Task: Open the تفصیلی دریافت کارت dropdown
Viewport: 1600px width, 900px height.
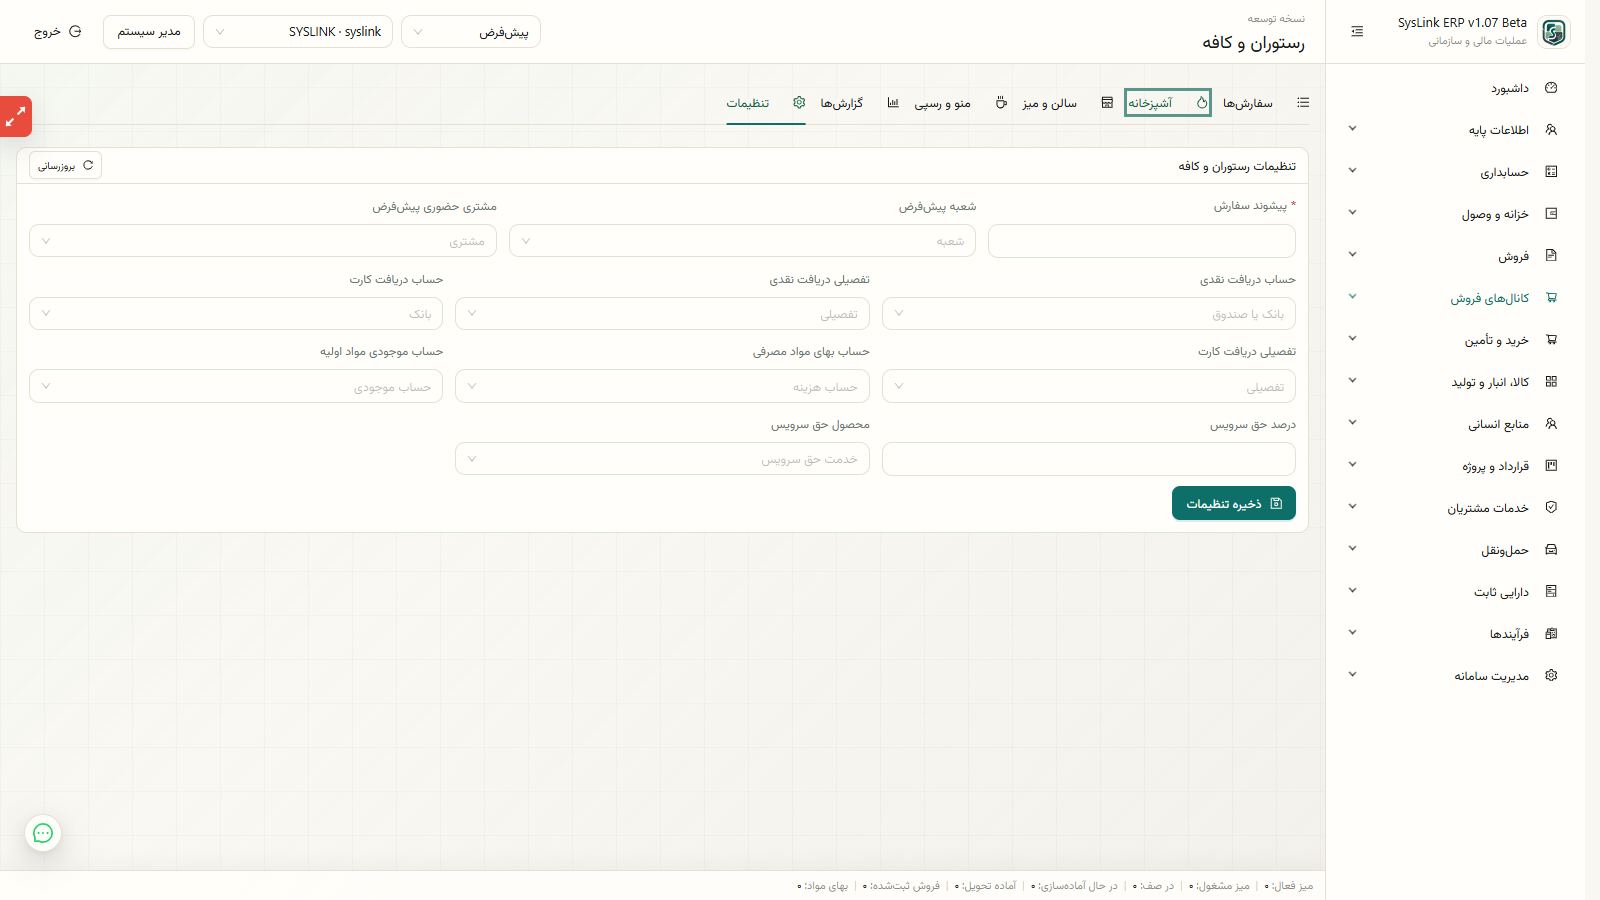Action: click(x=1089, y=387)
